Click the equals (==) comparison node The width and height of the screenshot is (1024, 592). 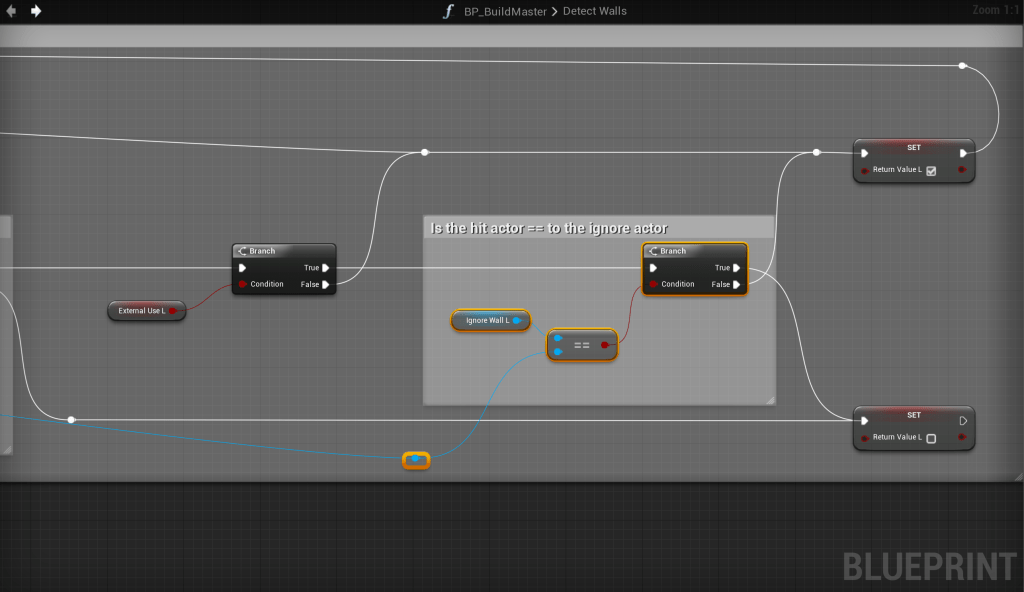pyautogui.click(x=581, y=345)
